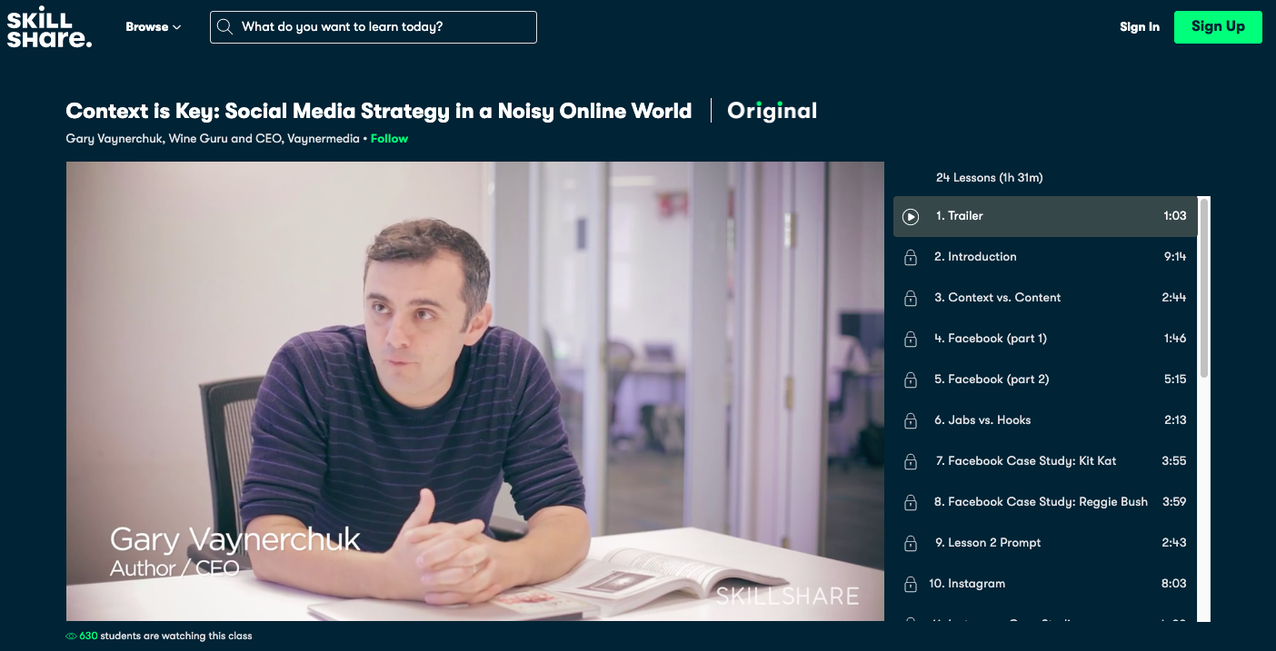Click the play icon beside Trailer
The width and height of the screenshot is (1276, 651).
tap(910, 216)
